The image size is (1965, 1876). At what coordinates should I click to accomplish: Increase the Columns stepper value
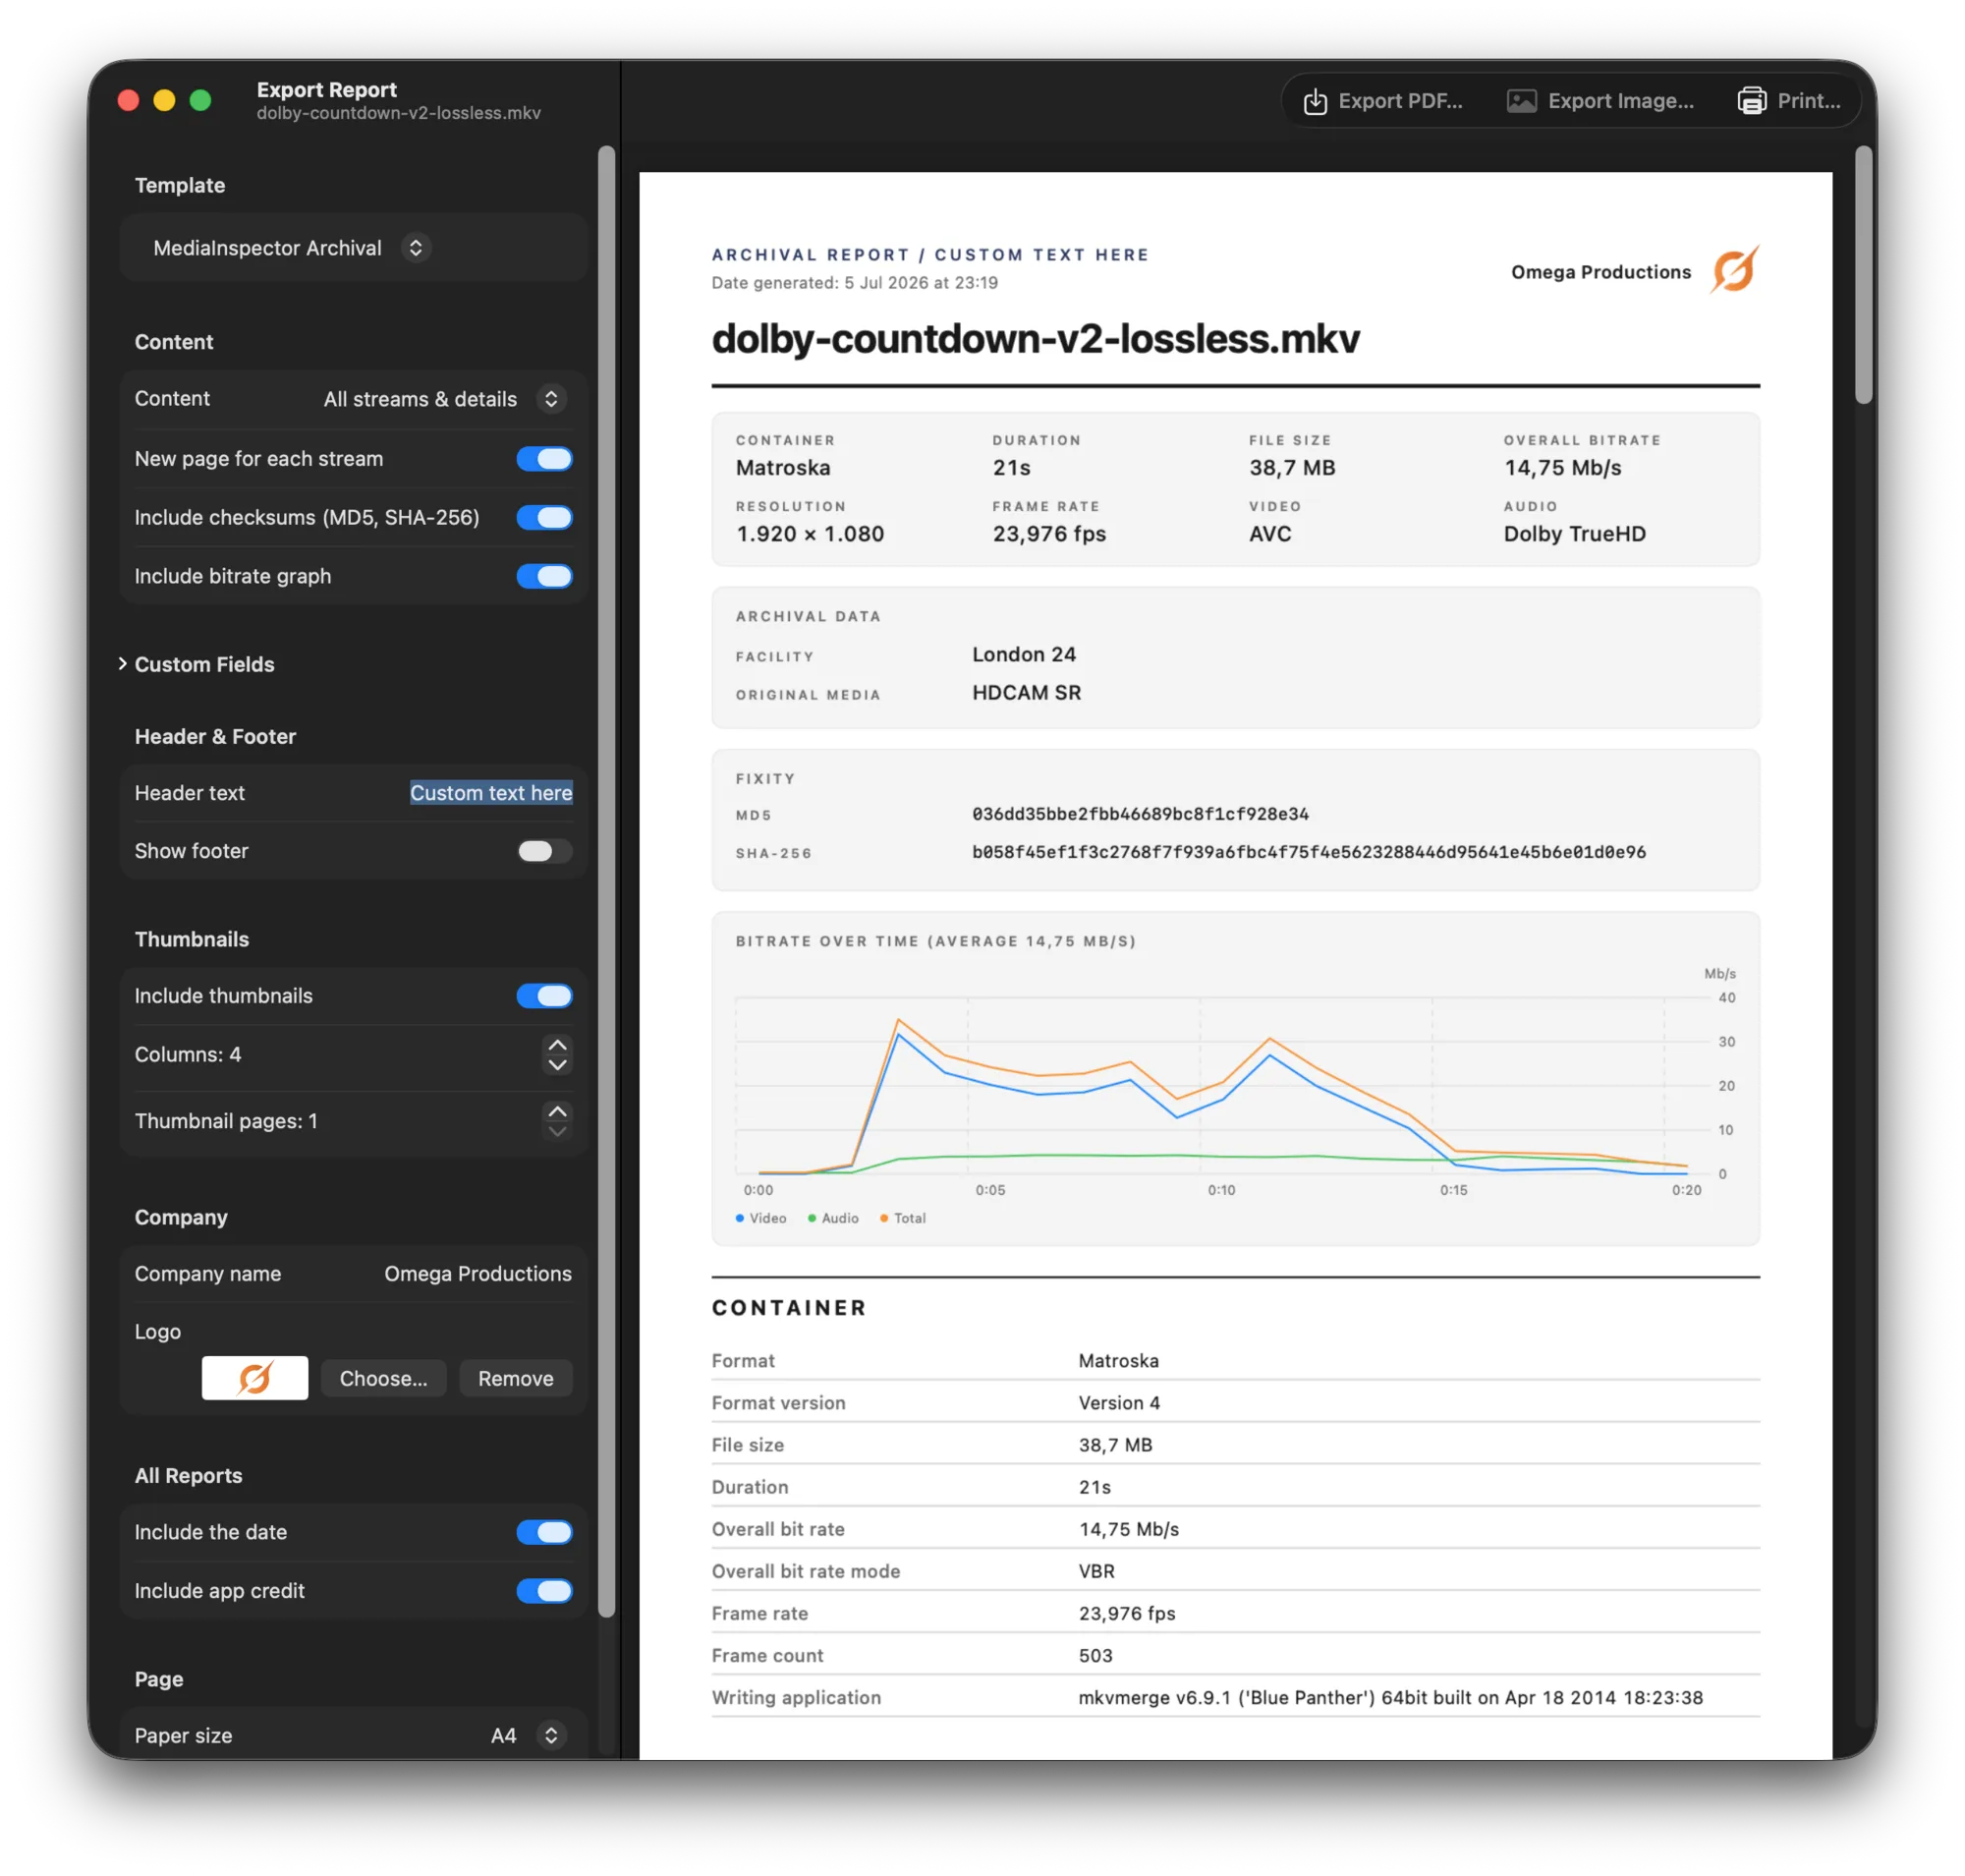[557, 1045]
